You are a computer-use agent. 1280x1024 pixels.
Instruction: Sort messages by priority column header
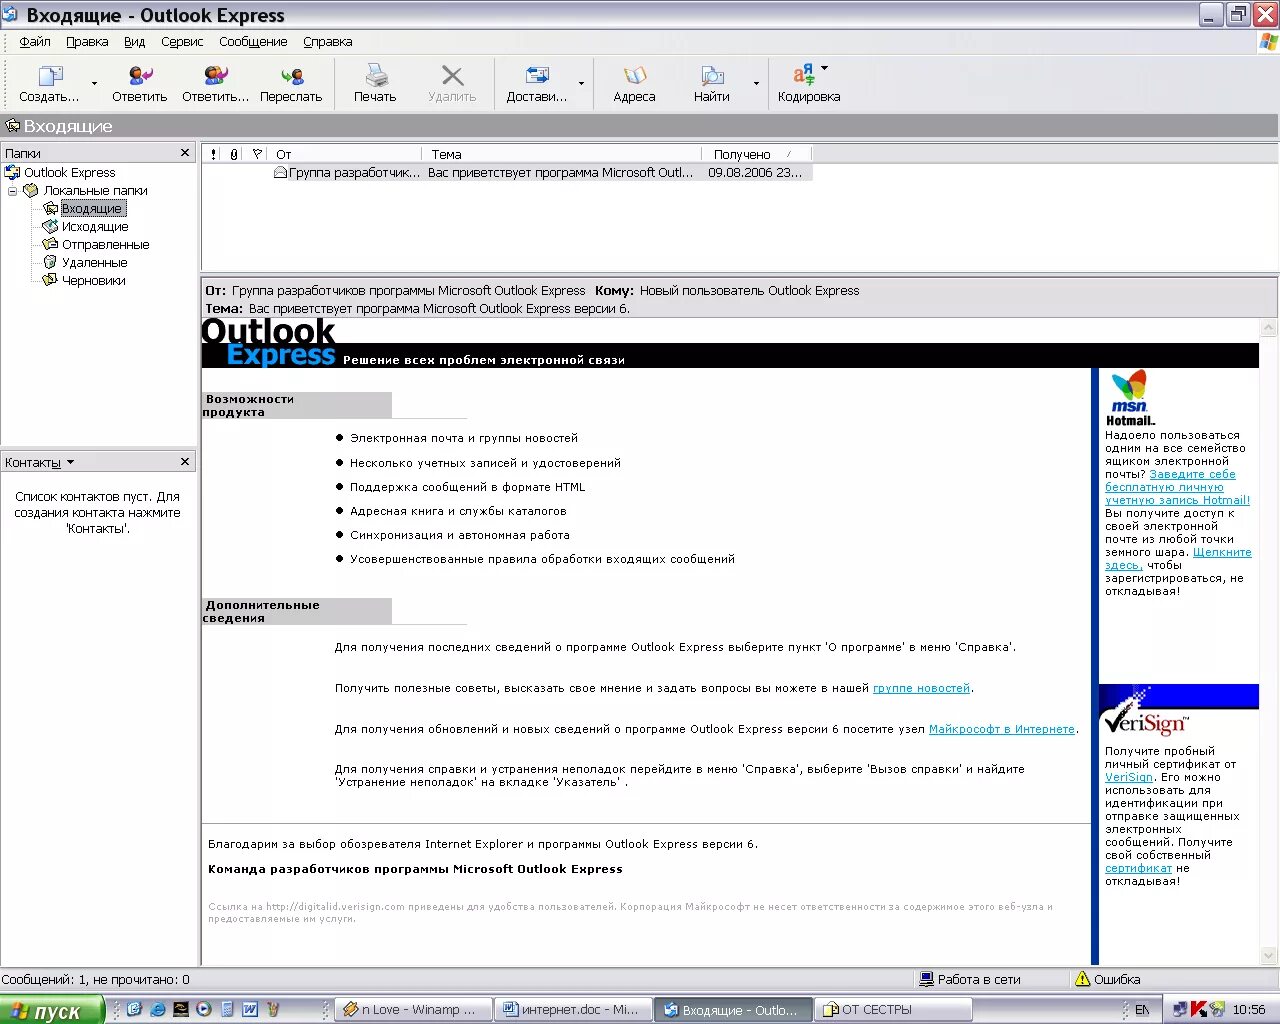click(x=213, y=154)
